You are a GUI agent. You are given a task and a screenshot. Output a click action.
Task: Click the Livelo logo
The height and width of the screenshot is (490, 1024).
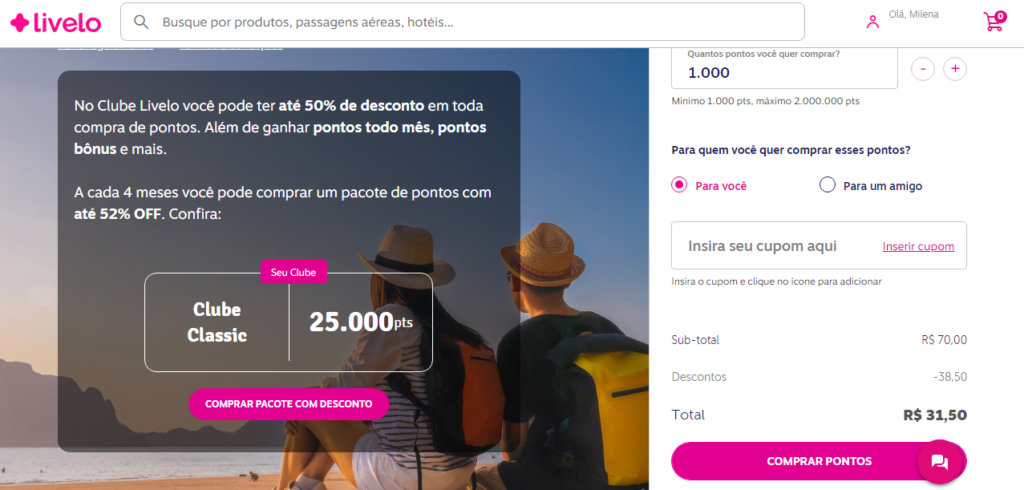point(56,22)
